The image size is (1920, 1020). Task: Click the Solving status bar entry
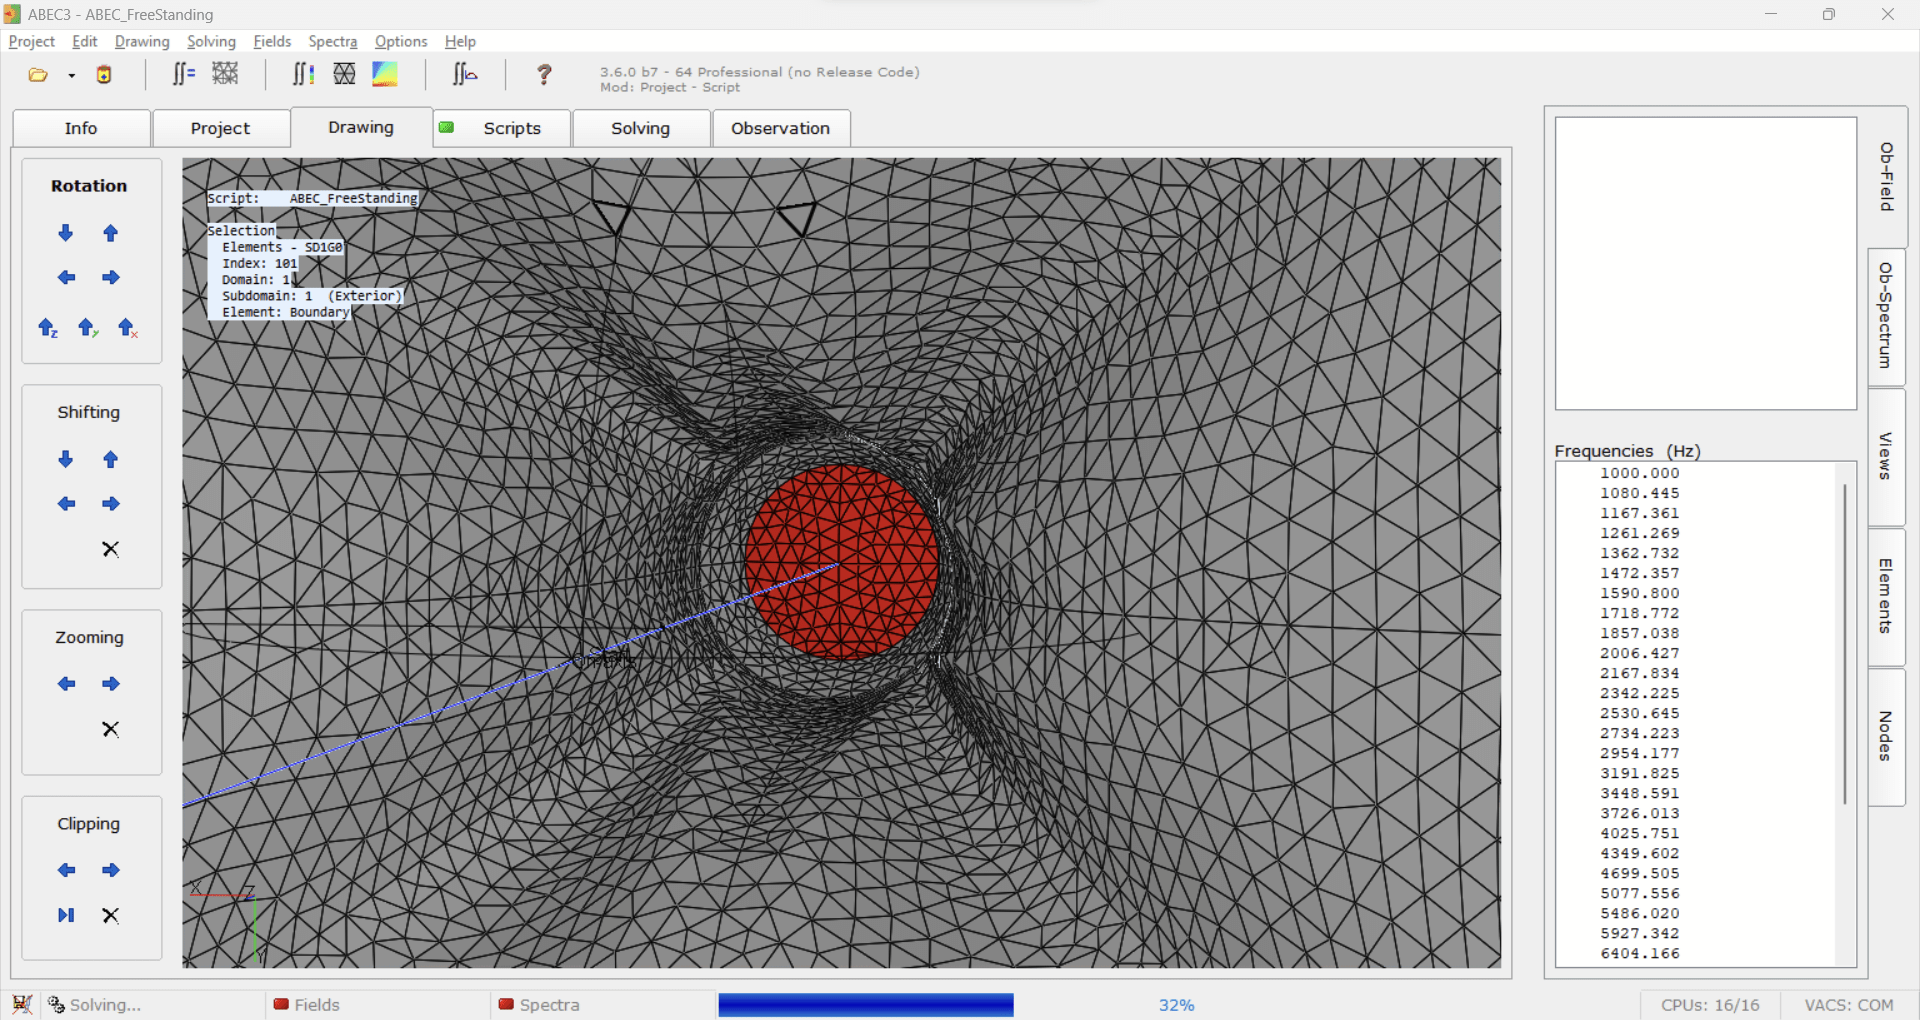(95, 1005)
